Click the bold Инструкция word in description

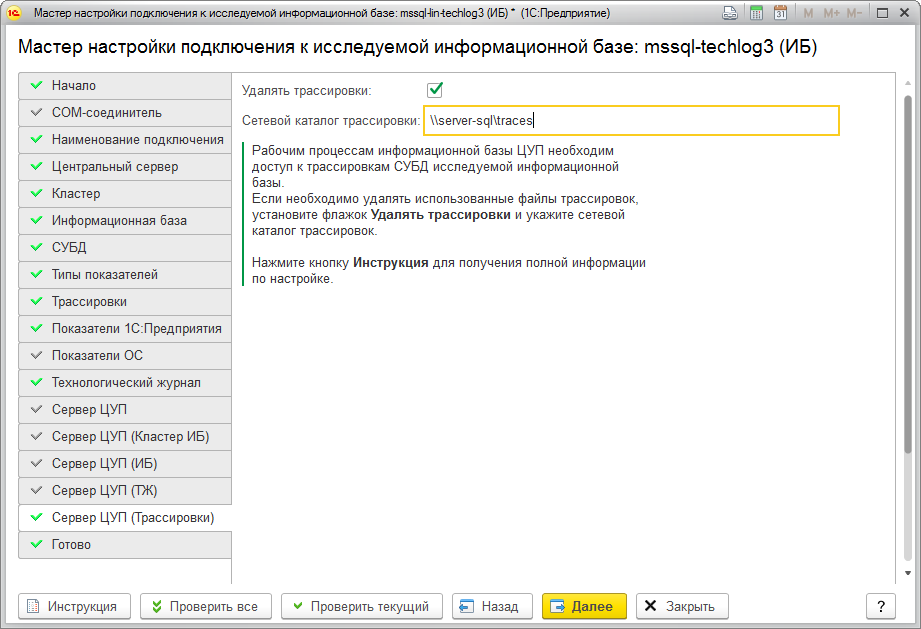391,263
